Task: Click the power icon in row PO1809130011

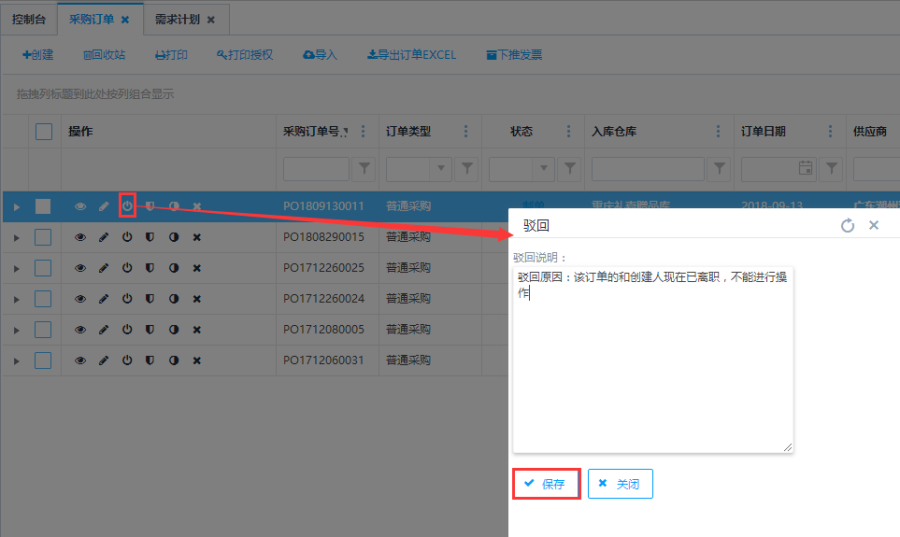Action: pos(127,206)
